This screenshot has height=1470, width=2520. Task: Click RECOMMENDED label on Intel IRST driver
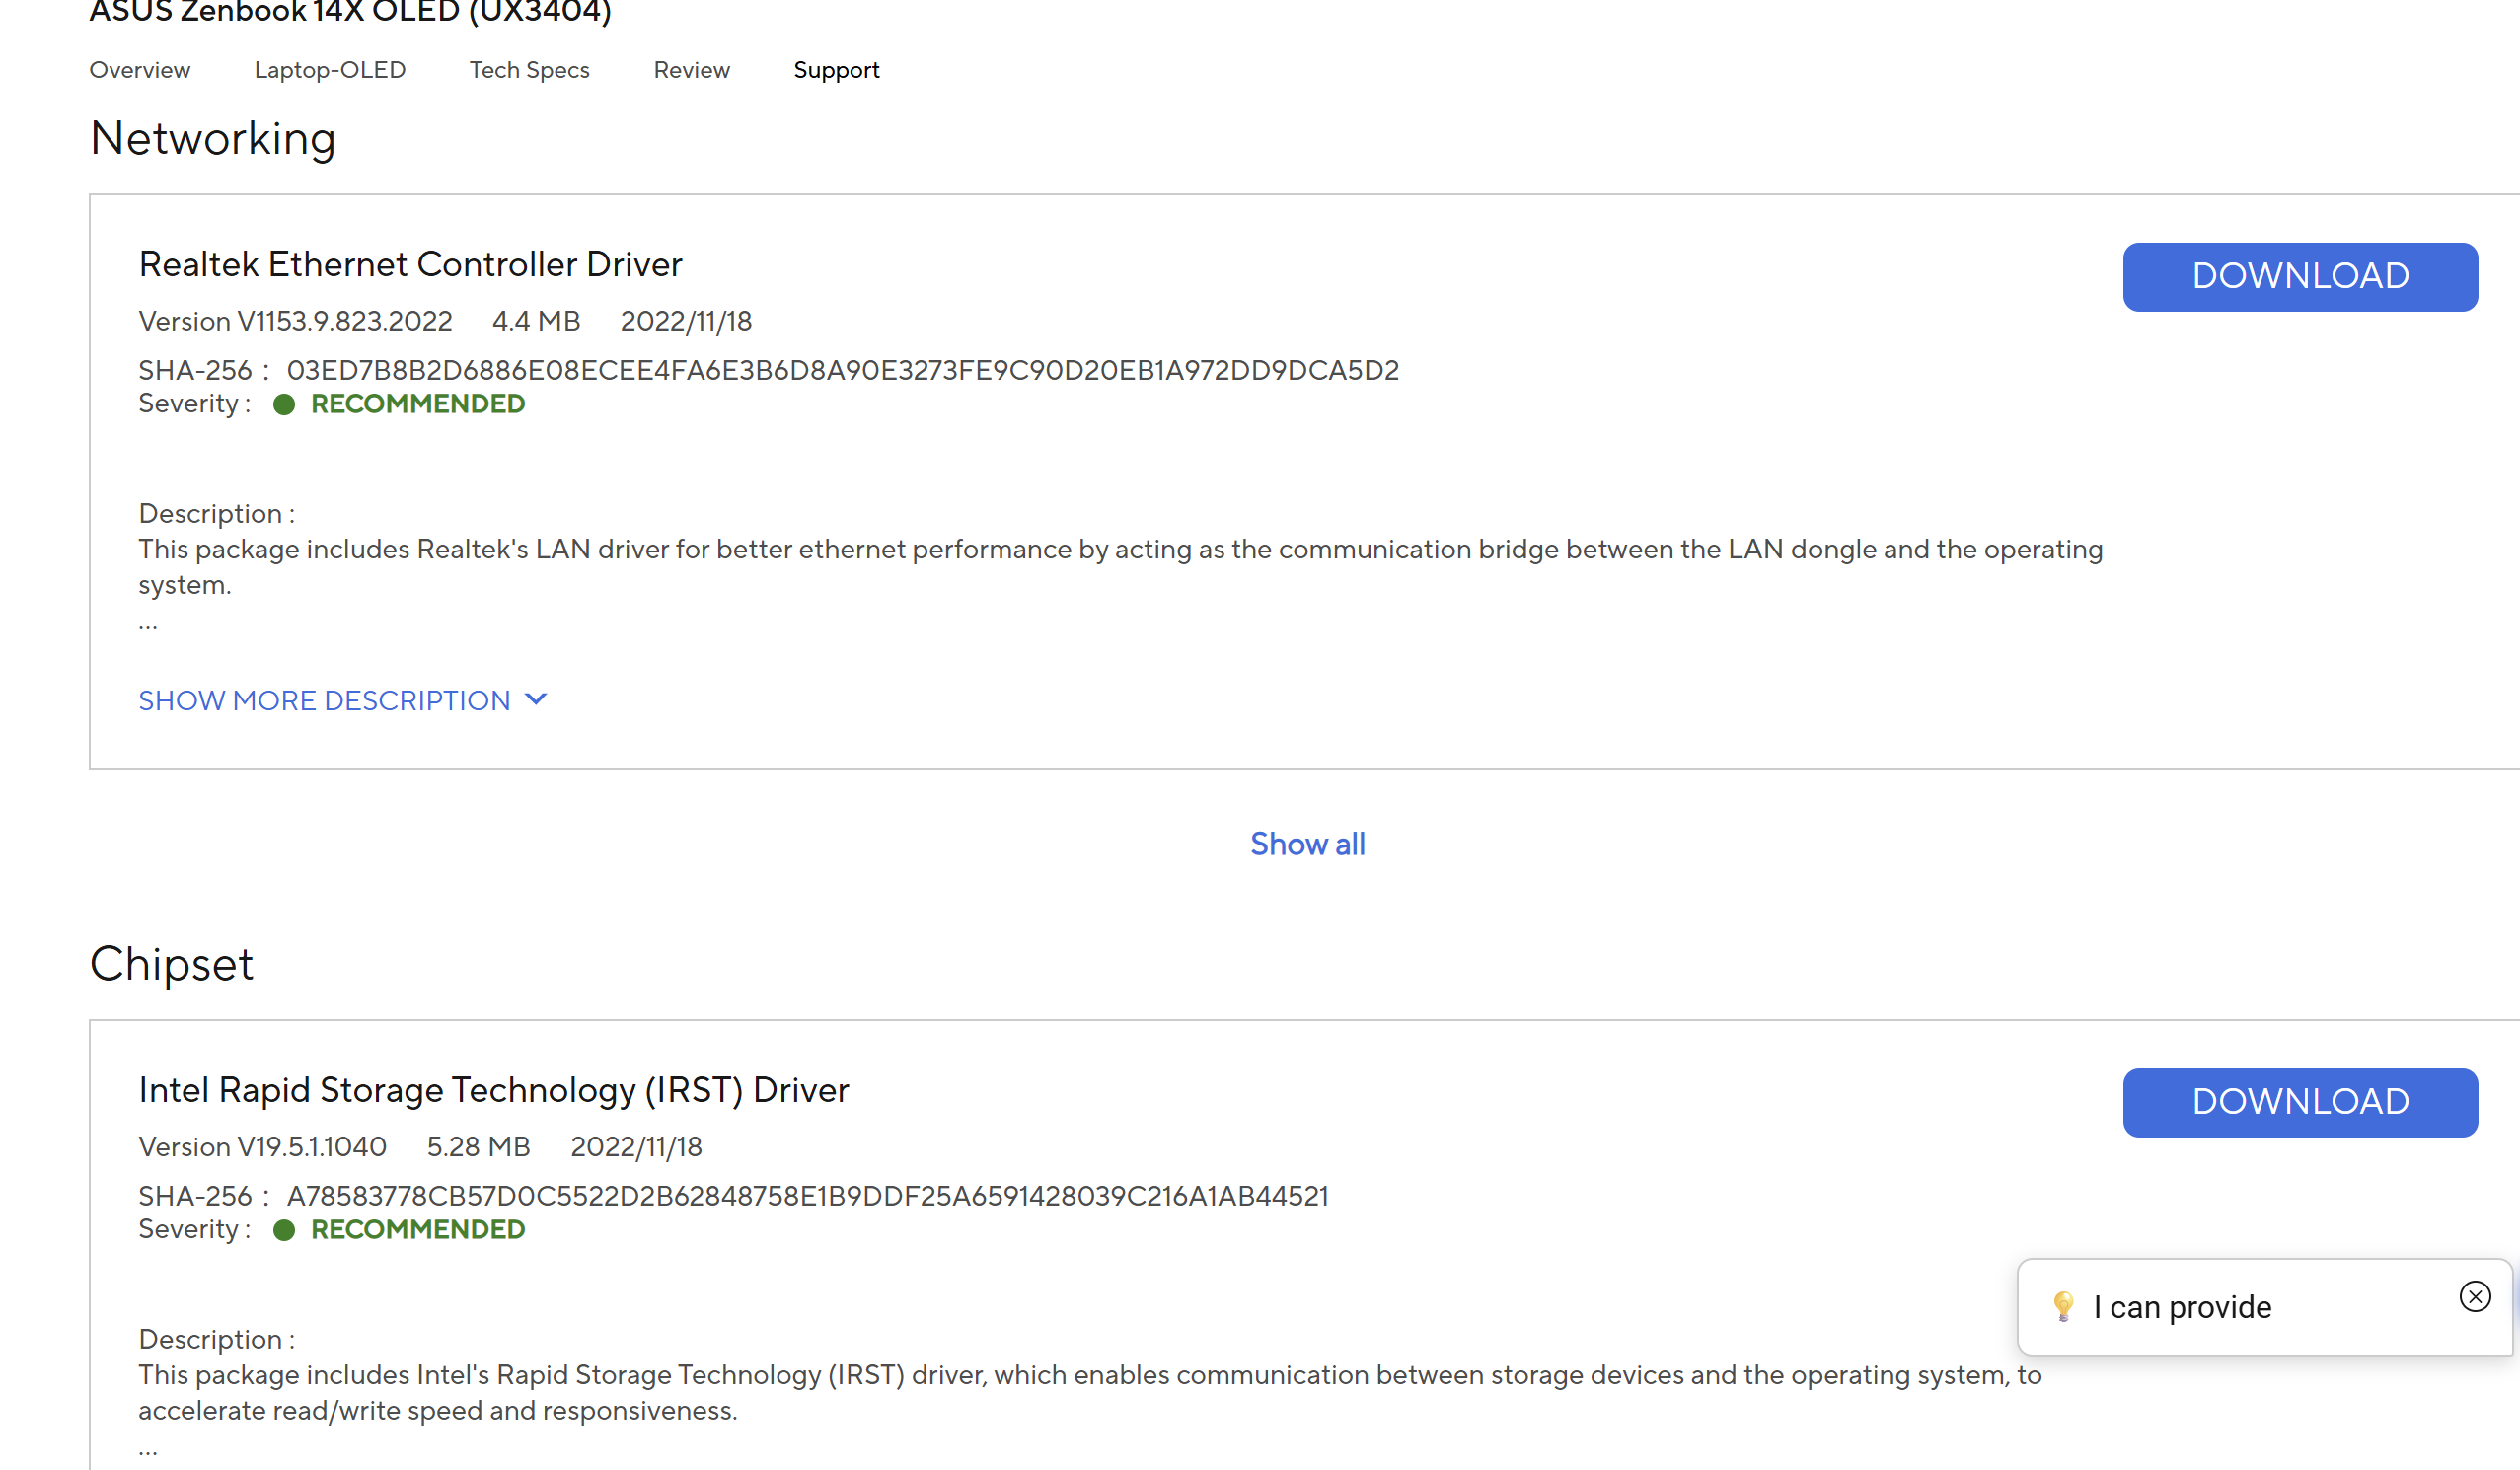[x=418, y=1230]
